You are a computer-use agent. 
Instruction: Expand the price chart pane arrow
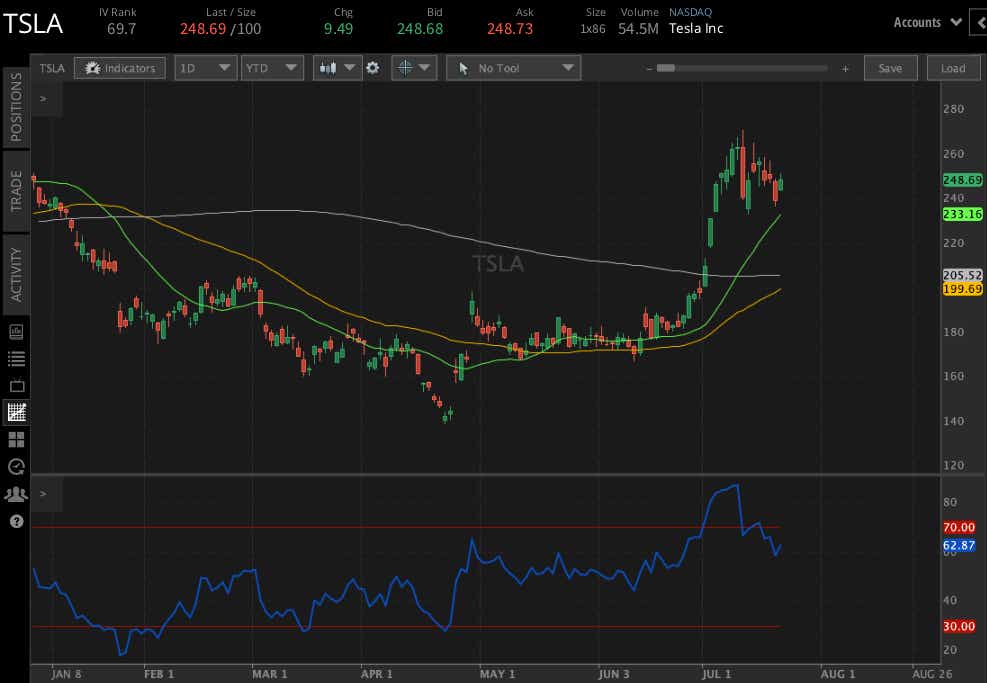click(43, 99)
